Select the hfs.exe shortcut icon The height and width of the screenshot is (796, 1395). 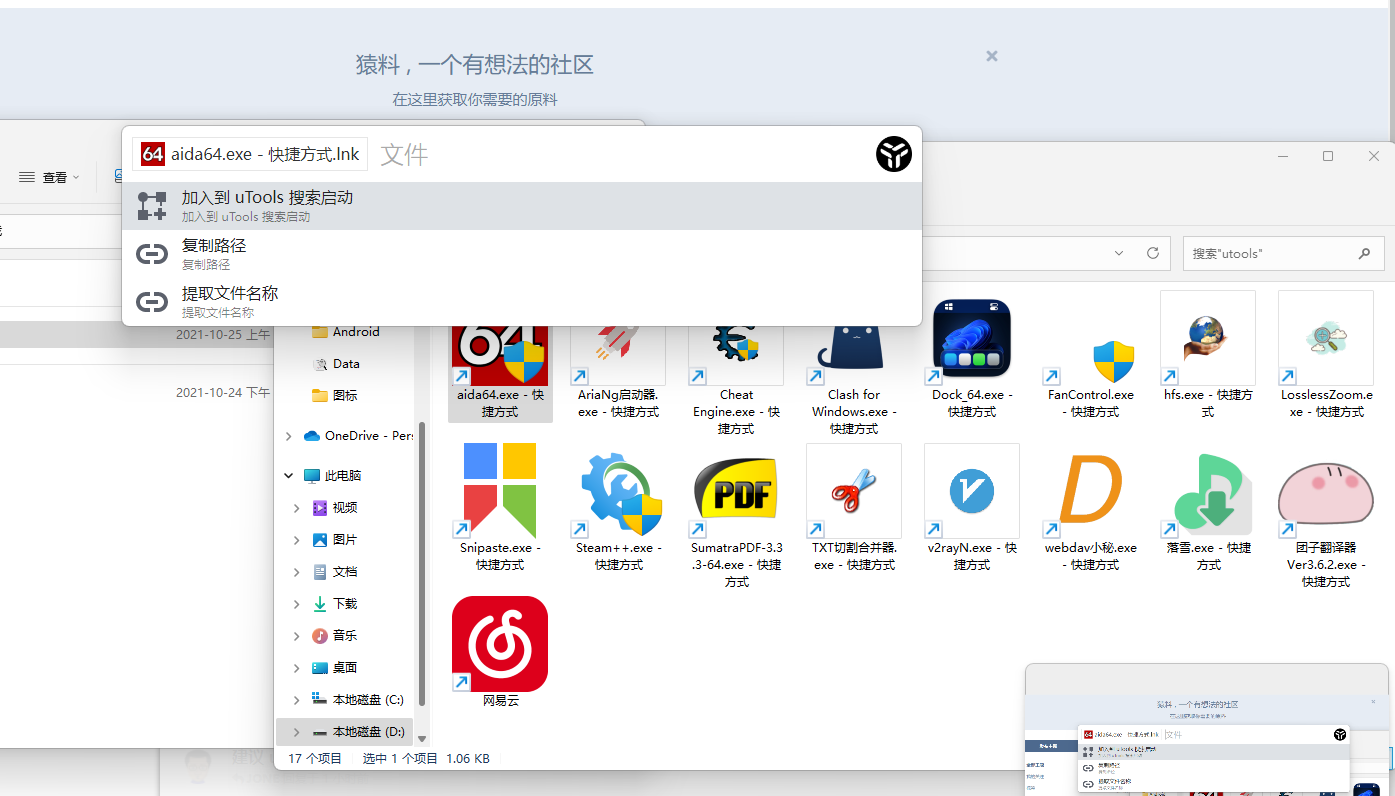coord(1208,338)
